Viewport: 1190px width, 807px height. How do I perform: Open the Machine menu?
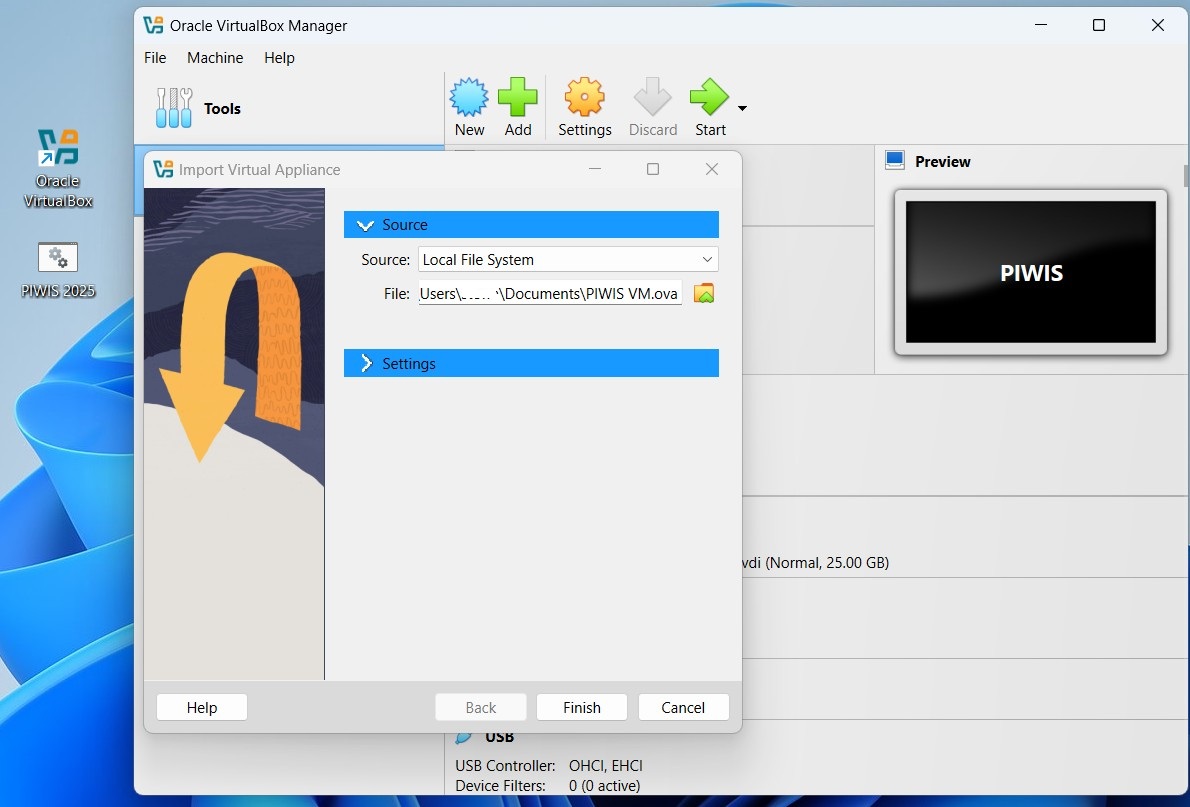[215, 58]
